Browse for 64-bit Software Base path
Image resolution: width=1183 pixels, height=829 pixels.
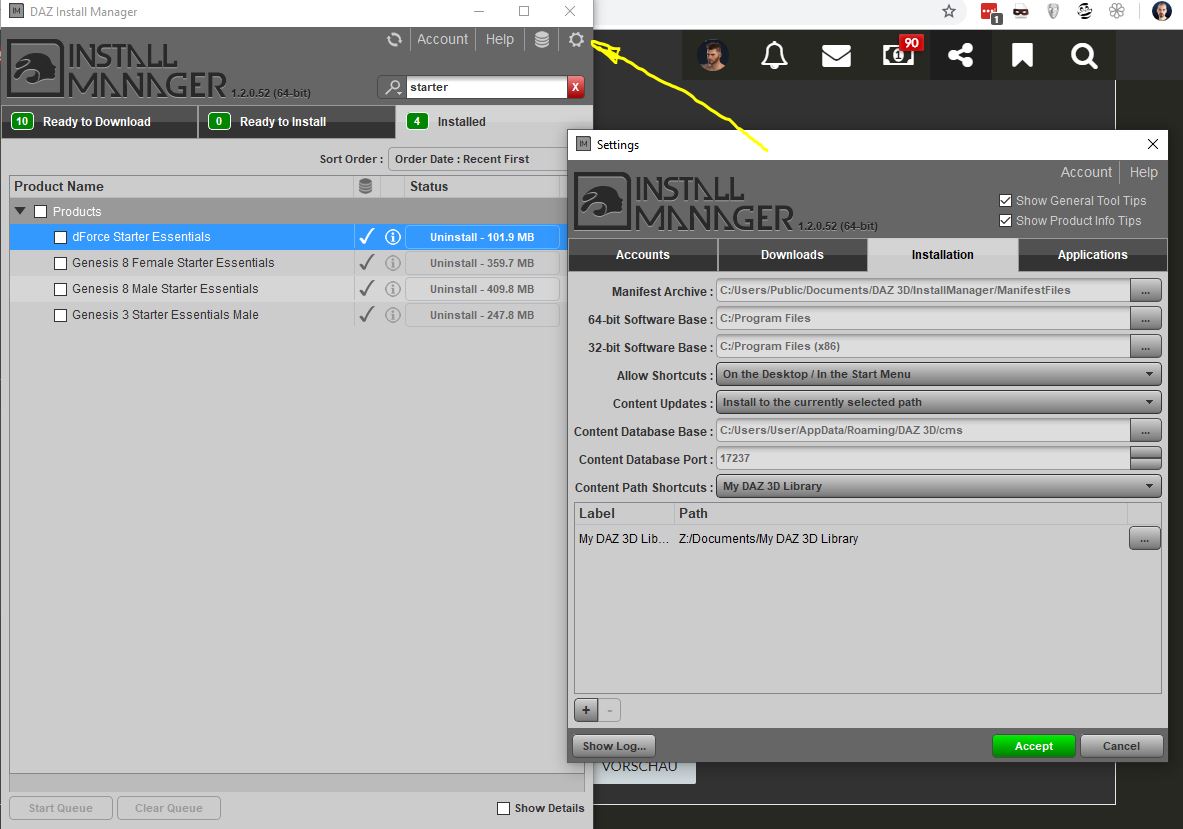click(1145, 319)
